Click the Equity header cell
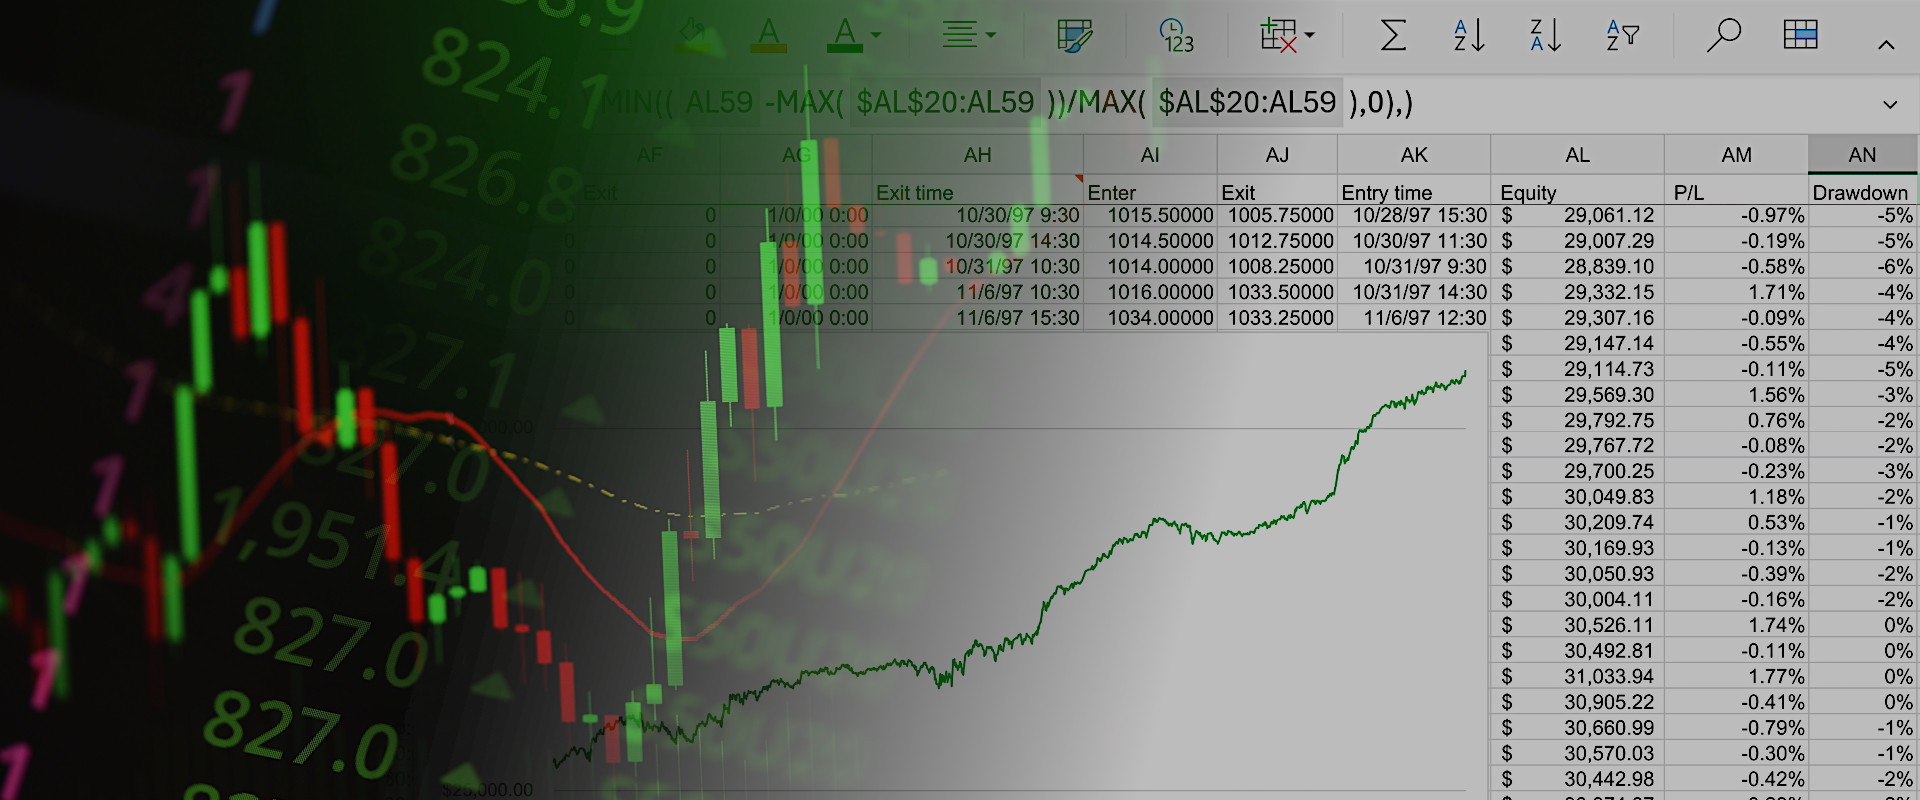This screenshot has height=800, width=1920. 1577,192
